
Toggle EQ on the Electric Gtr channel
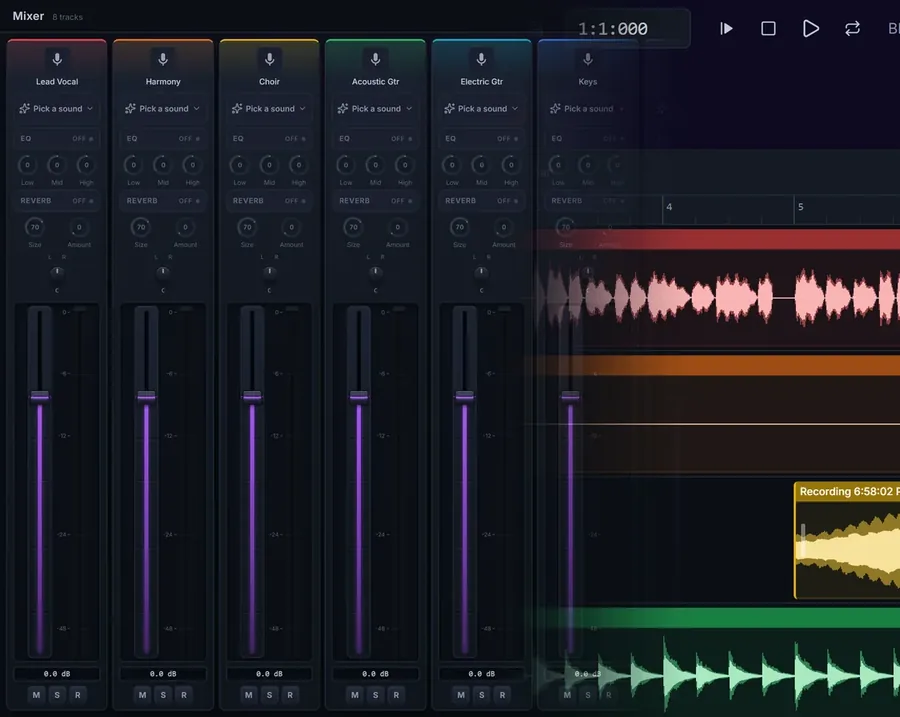tap(507, 138)
